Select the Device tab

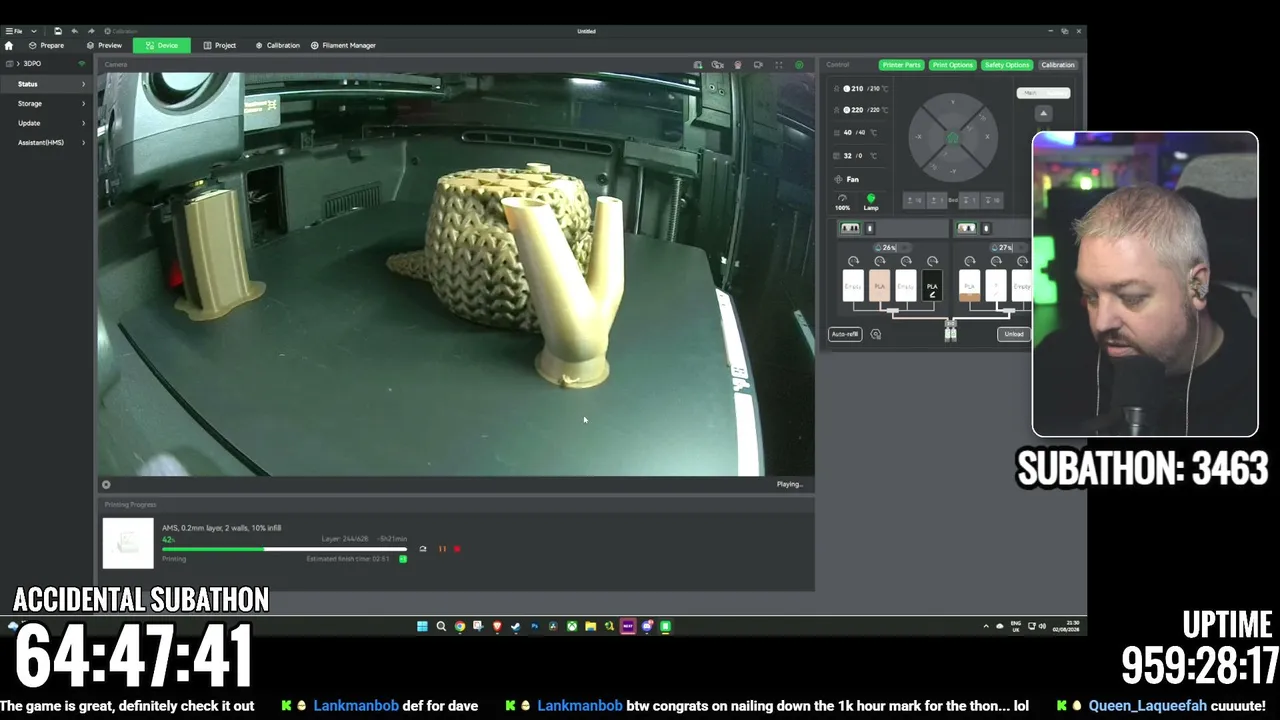point(161,45)
